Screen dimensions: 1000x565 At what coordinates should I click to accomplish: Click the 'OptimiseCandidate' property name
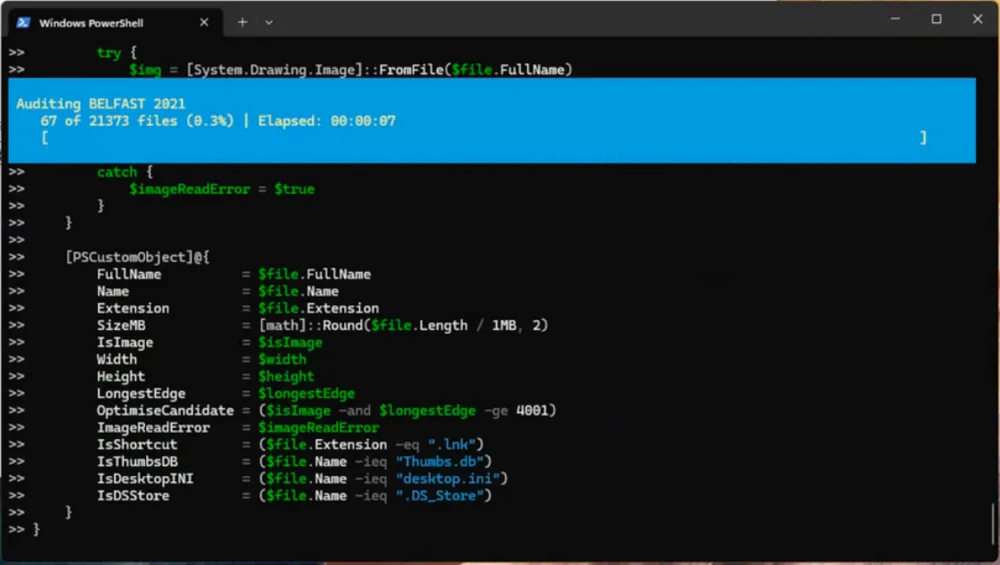pos(165,410)
